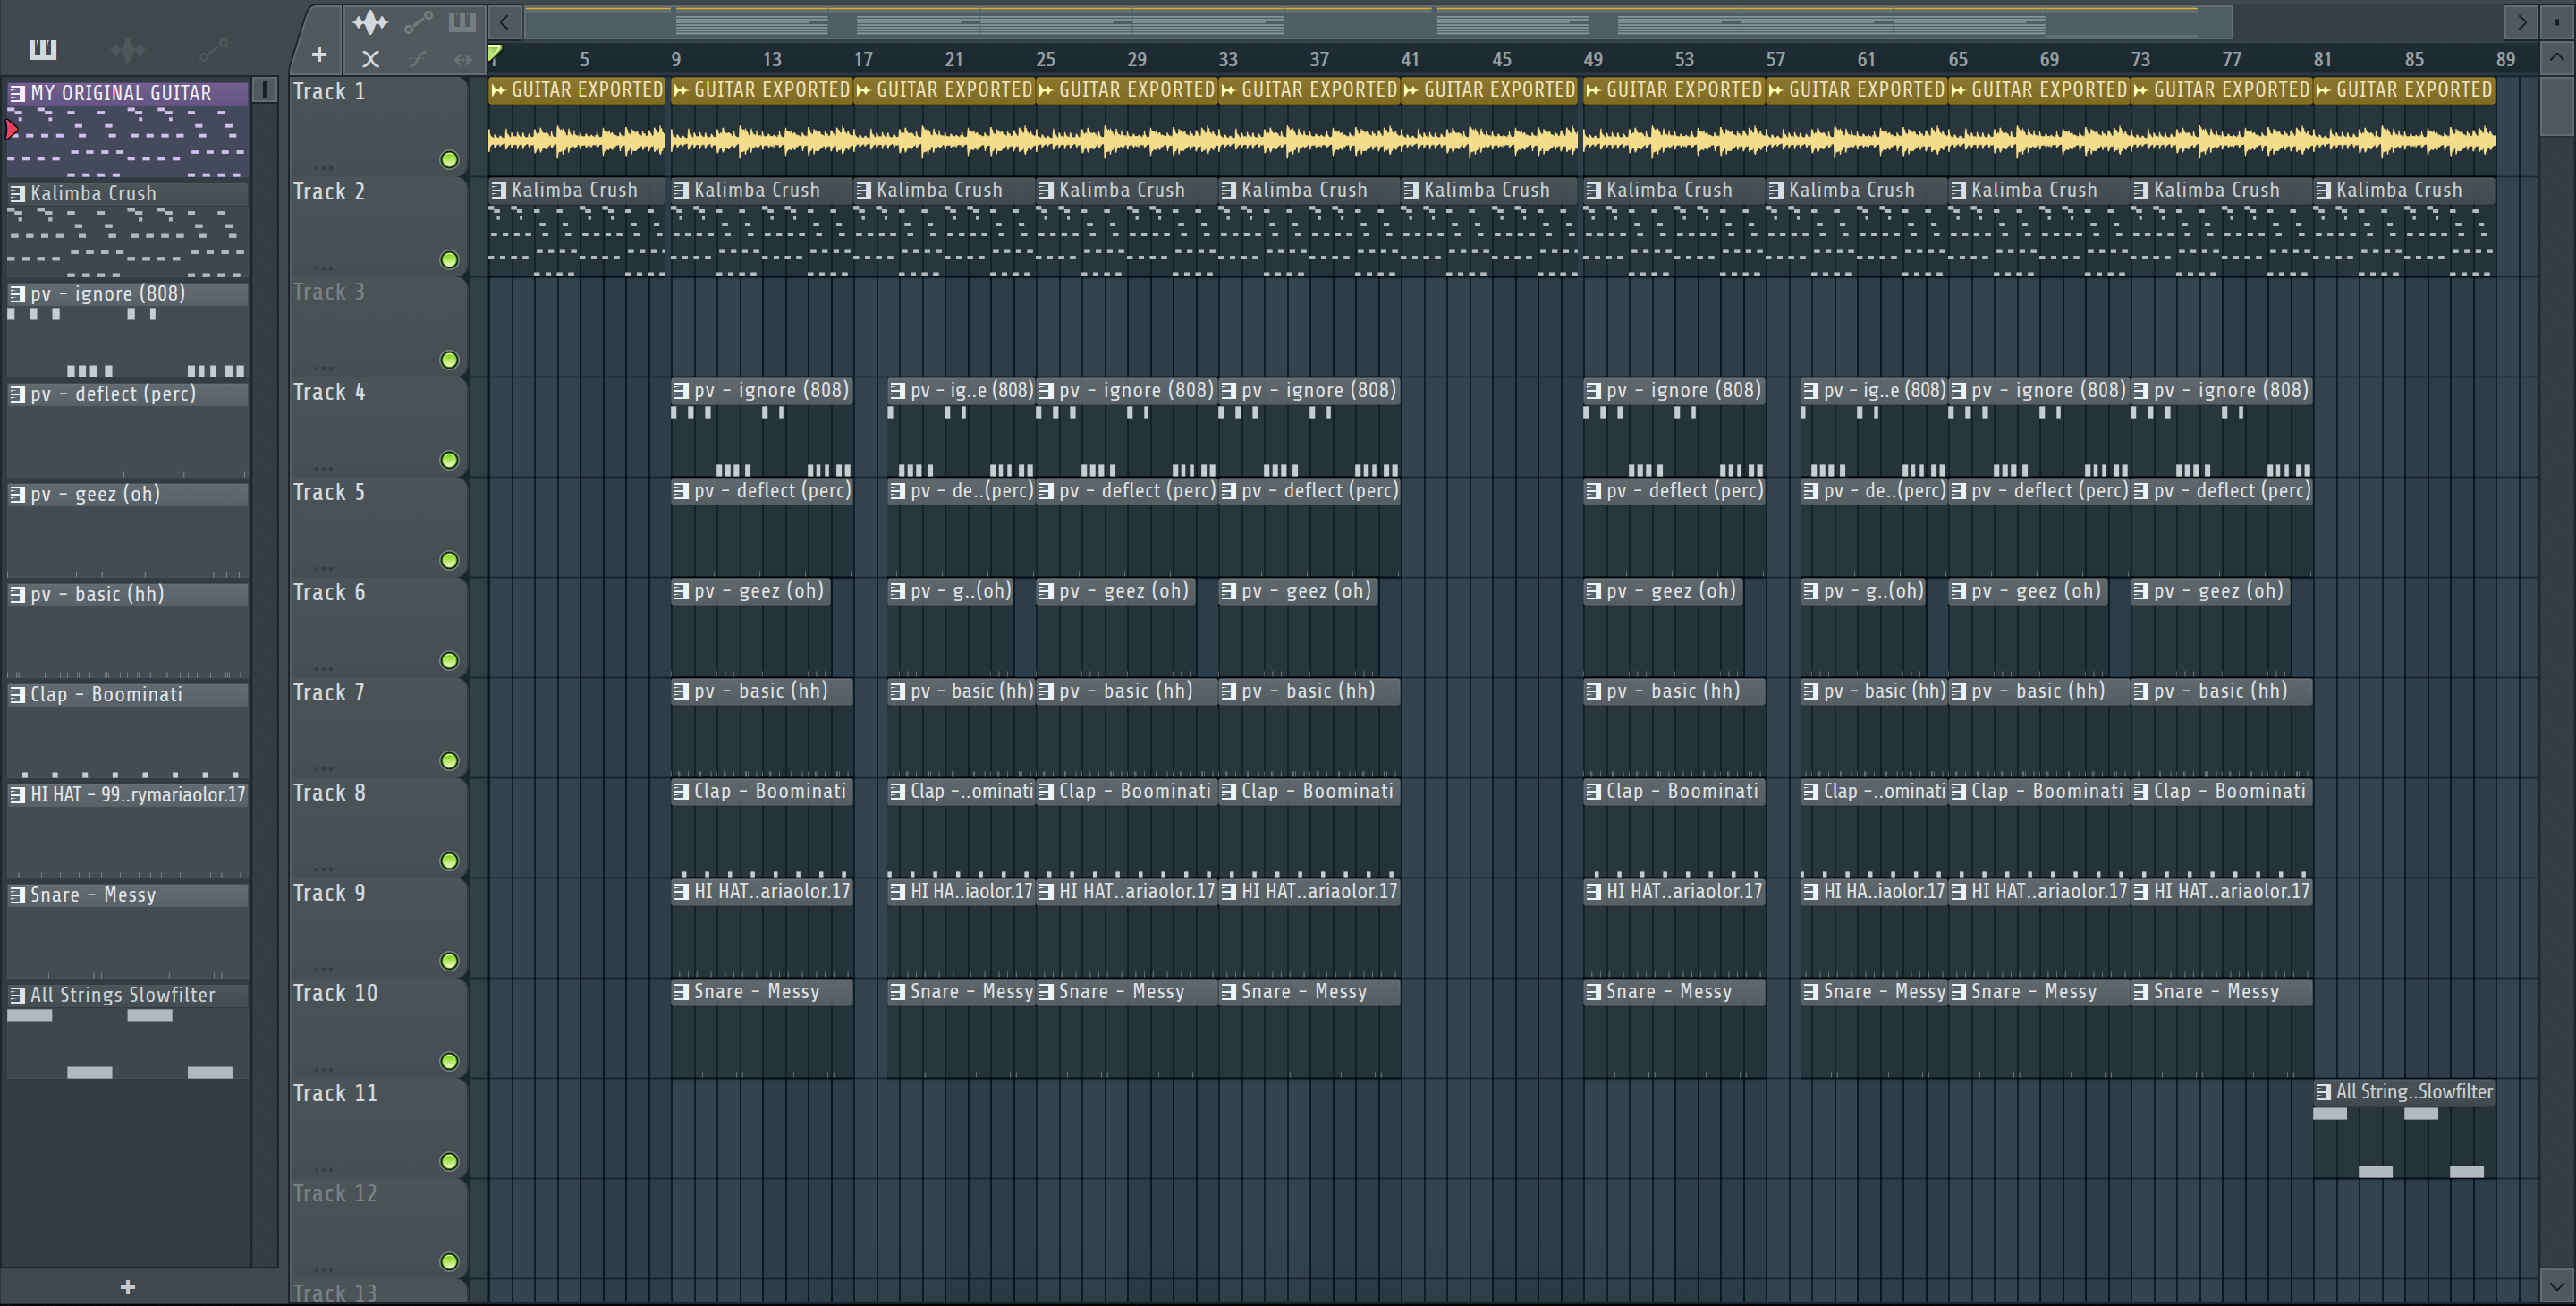This screenshot has width=2576, height=1306.
Task: Toggle the Track 11 mute LED
Action: tap(449, 1161)
